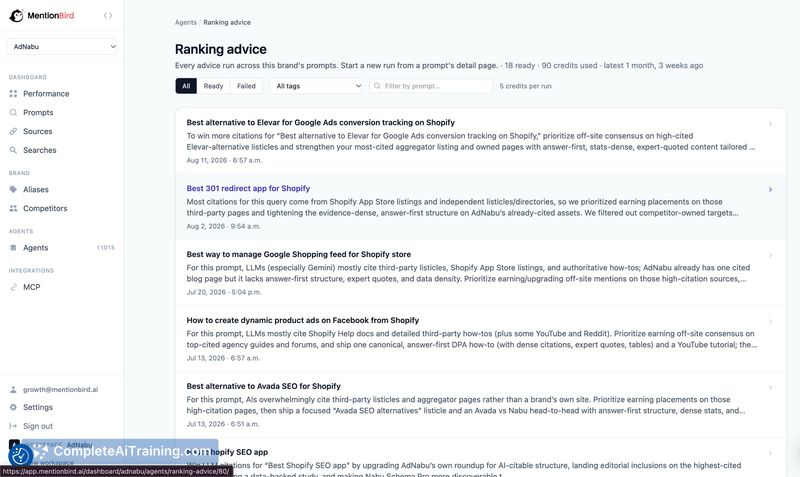Screen dimensions: 800x477
Task: Click the Jul 20, 2026 - 5:04 p.m. timestamp
Action: [223, 292]
